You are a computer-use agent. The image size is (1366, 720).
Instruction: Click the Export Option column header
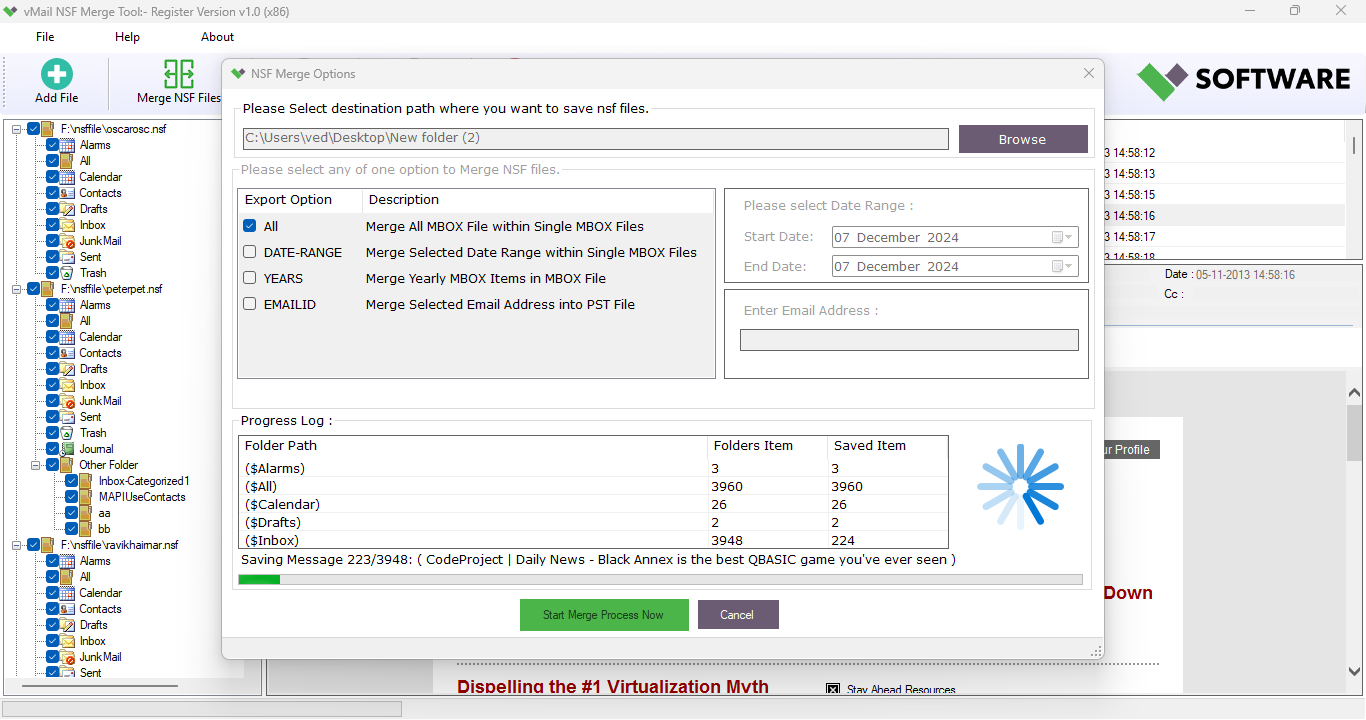pyautogui.click(x=300, y=200)
